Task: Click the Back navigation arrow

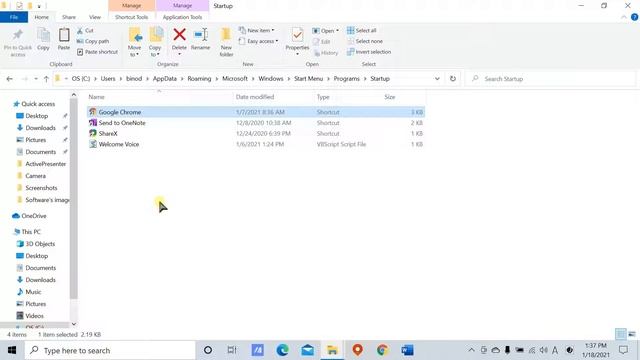Action: [10, 79]
